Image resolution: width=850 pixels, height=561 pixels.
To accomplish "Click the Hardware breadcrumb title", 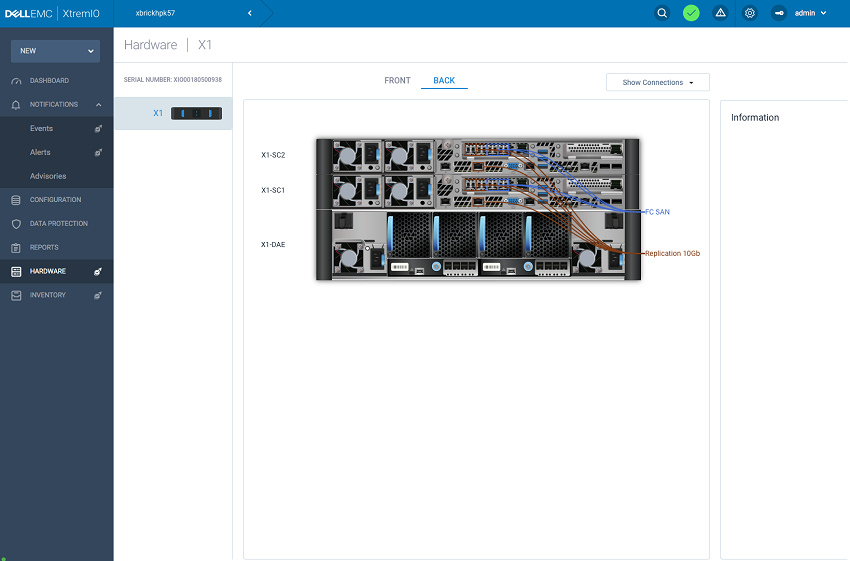I will tap(151, 44).
